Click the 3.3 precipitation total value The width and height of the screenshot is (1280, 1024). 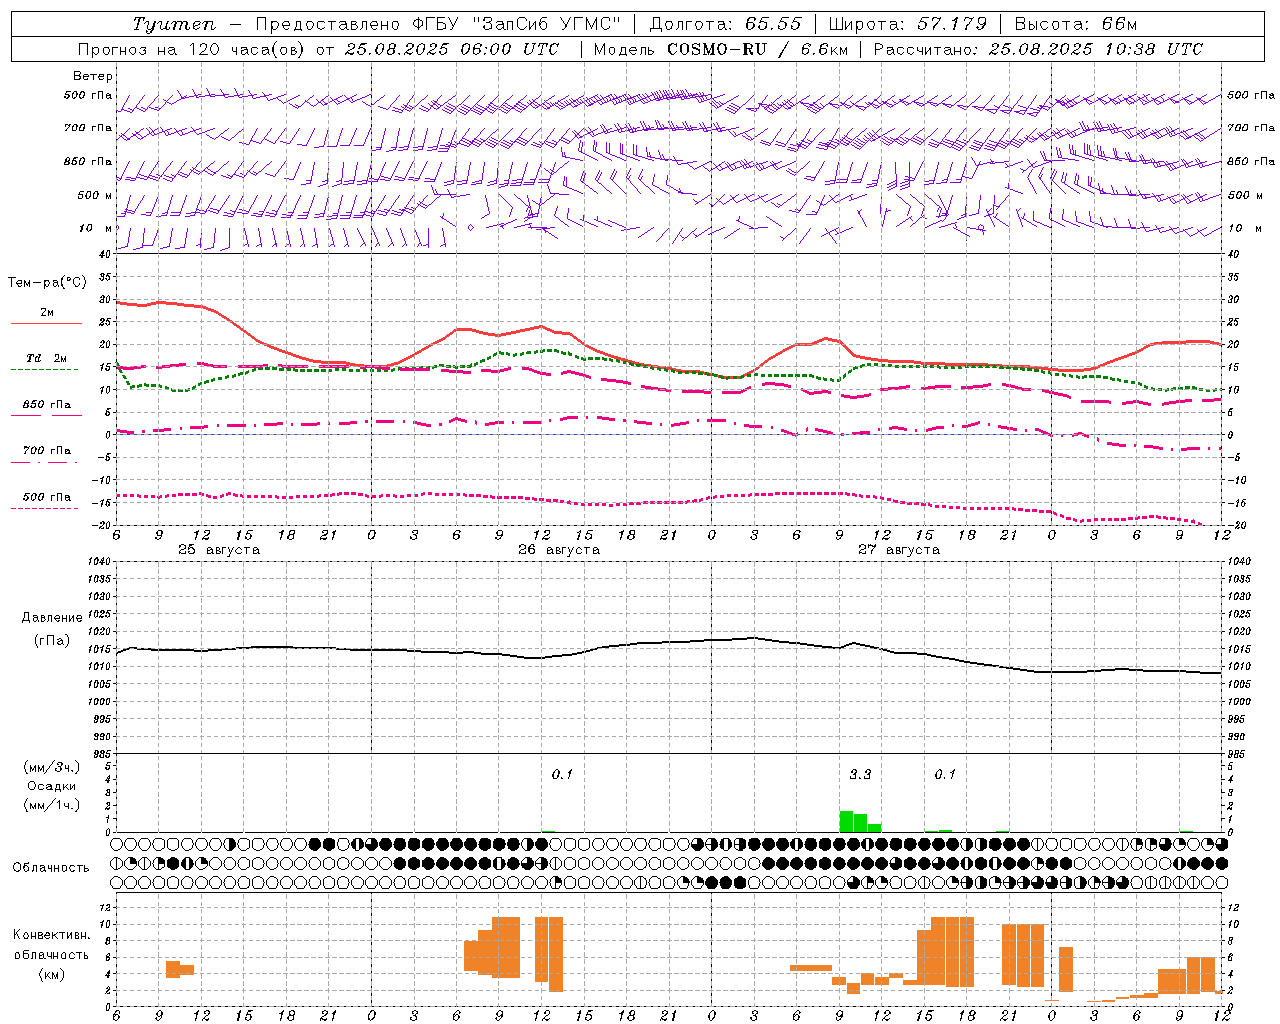(860, 774)
